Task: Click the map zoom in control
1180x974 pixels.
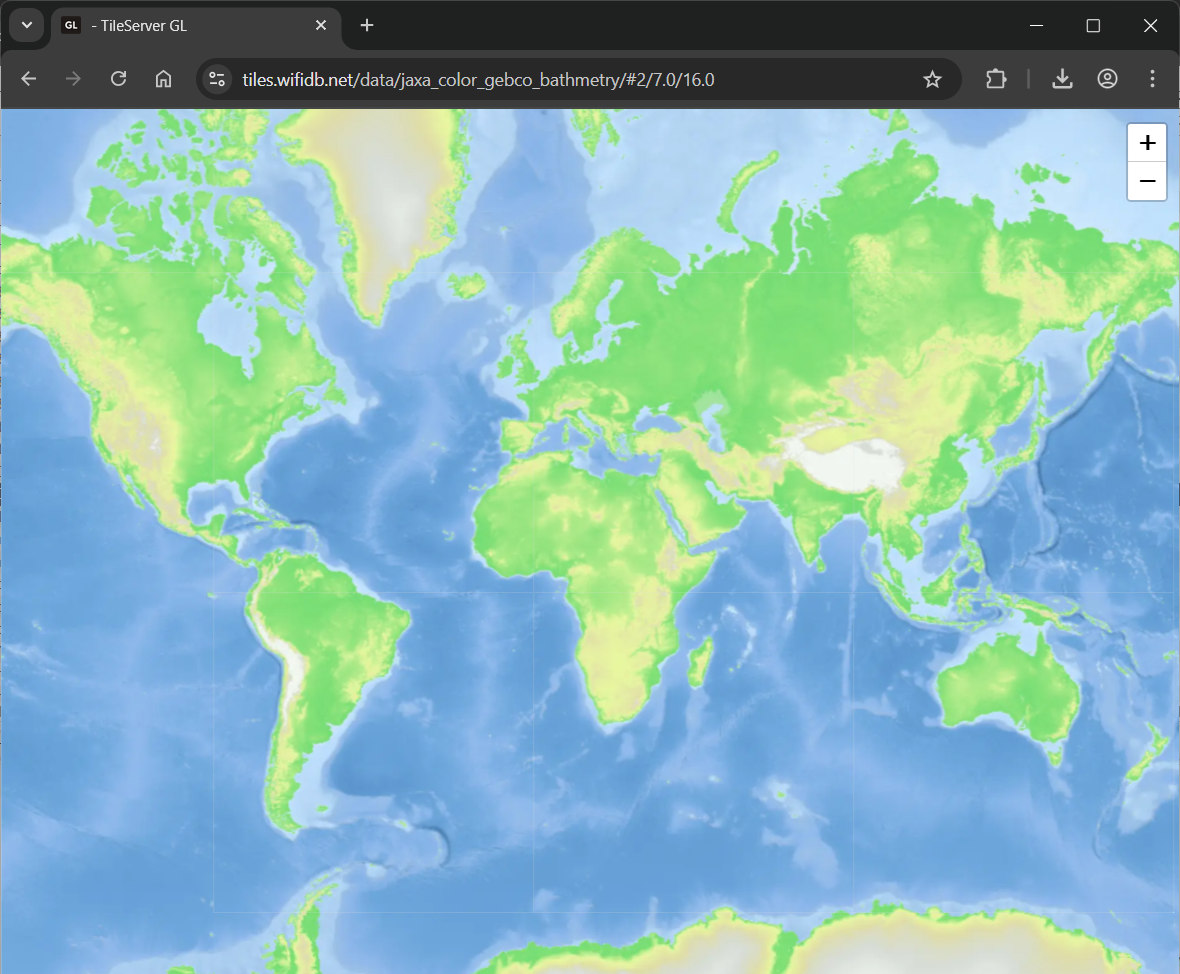Action: click(1146, 141)
